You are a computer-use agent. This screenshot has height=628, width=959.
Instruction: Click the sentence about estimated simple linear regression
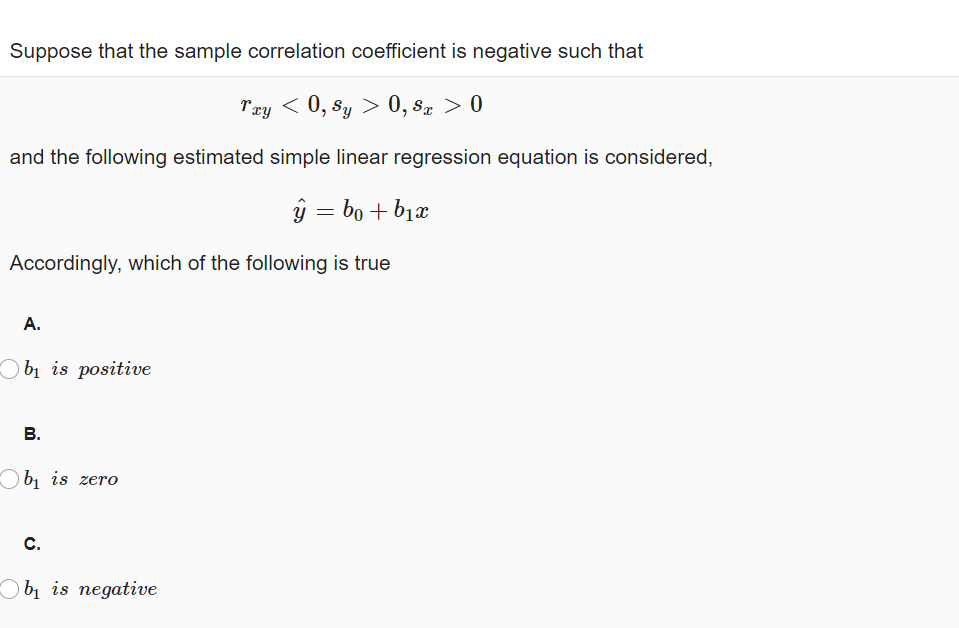pyautogui.click(x=360, y=157)
